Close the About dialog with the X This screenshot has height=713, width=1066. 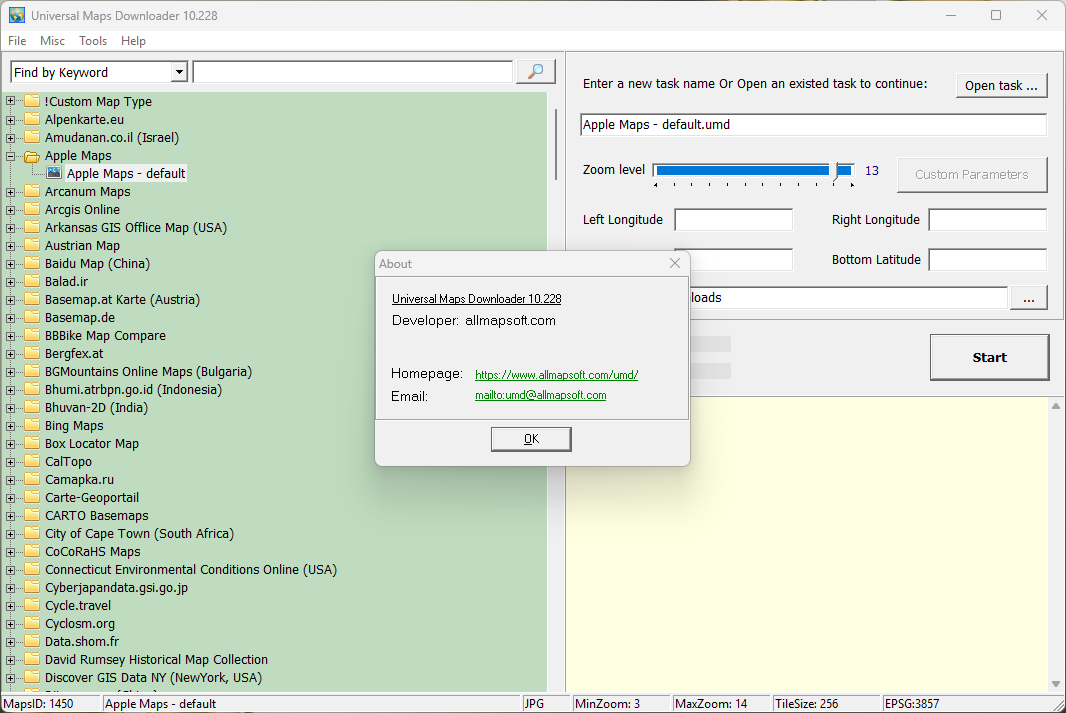(x=674, y=263)
